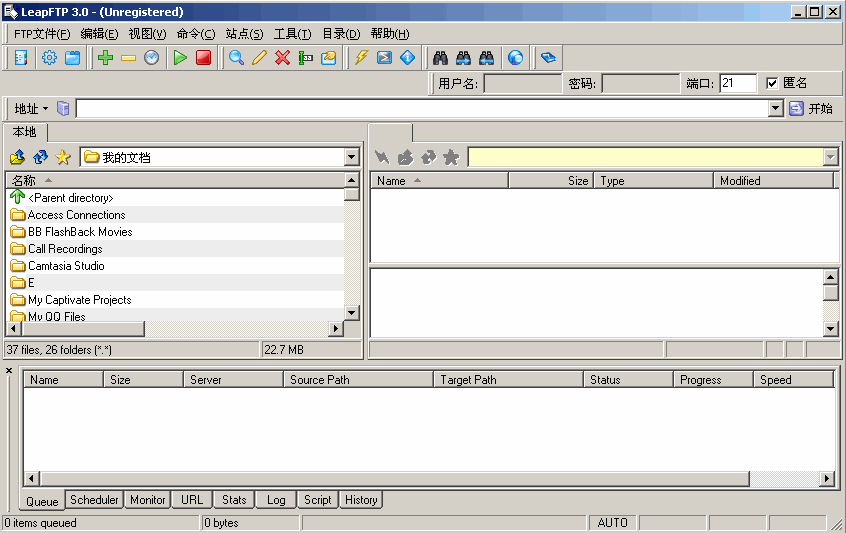Open the FTP文件(F) menu
Screen dimensions: 846x533
pyautogui.click(x=42, y=34)
